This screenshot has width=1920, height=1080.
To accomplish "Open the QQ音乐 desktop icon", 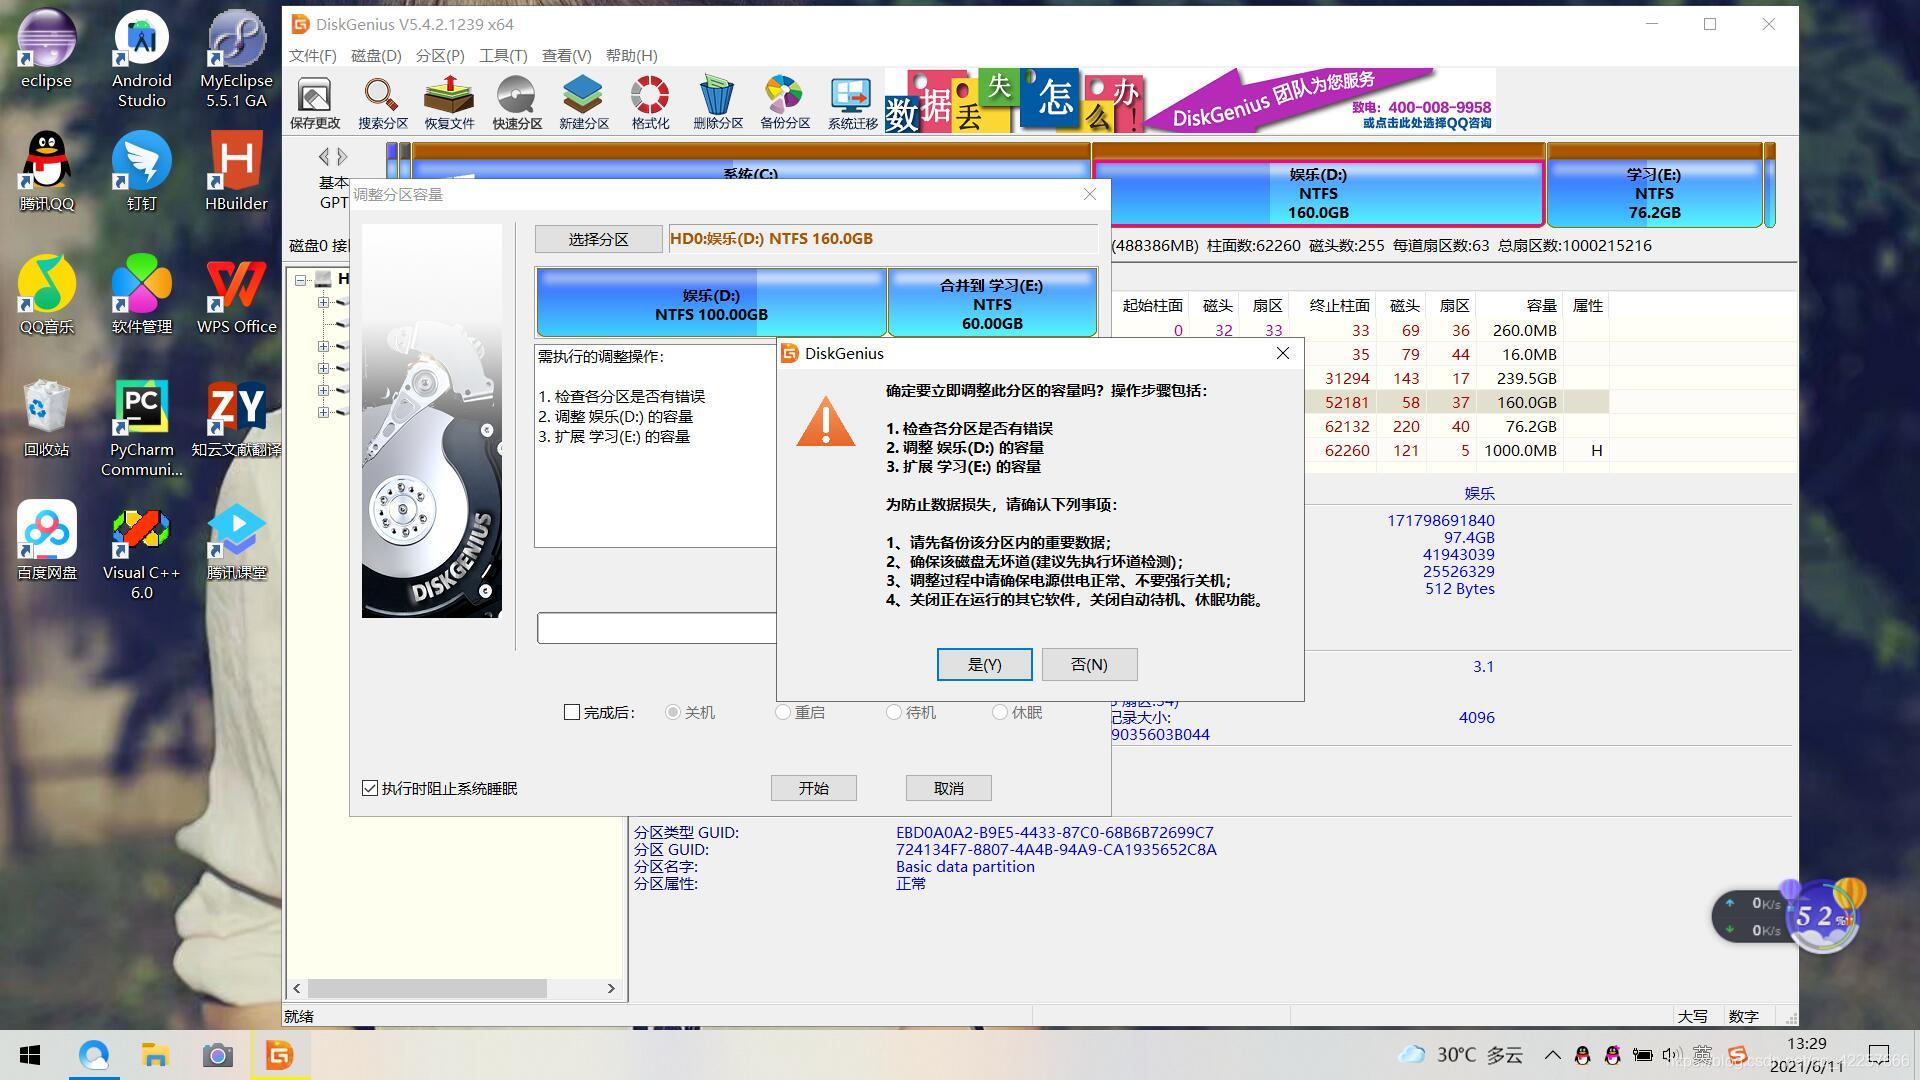I will (x=46, y=294).
